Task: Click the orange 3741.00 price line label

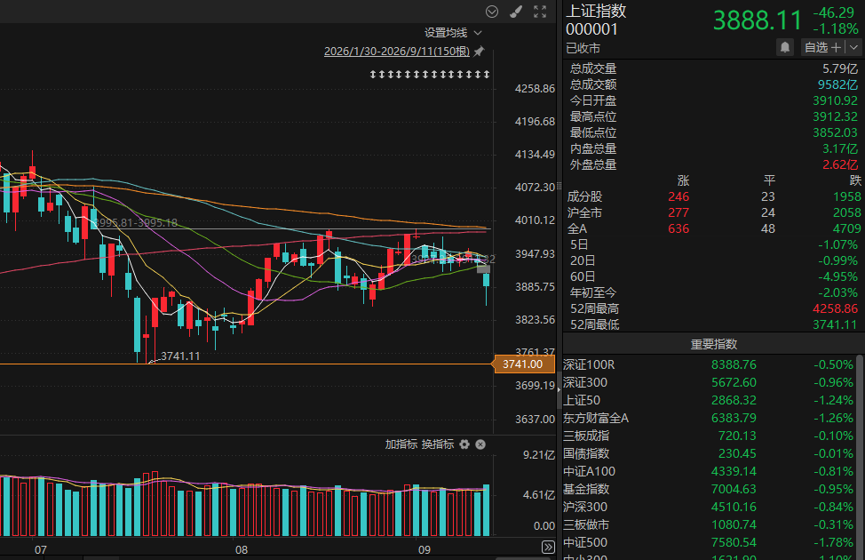Action: click(x=523, y=364)
